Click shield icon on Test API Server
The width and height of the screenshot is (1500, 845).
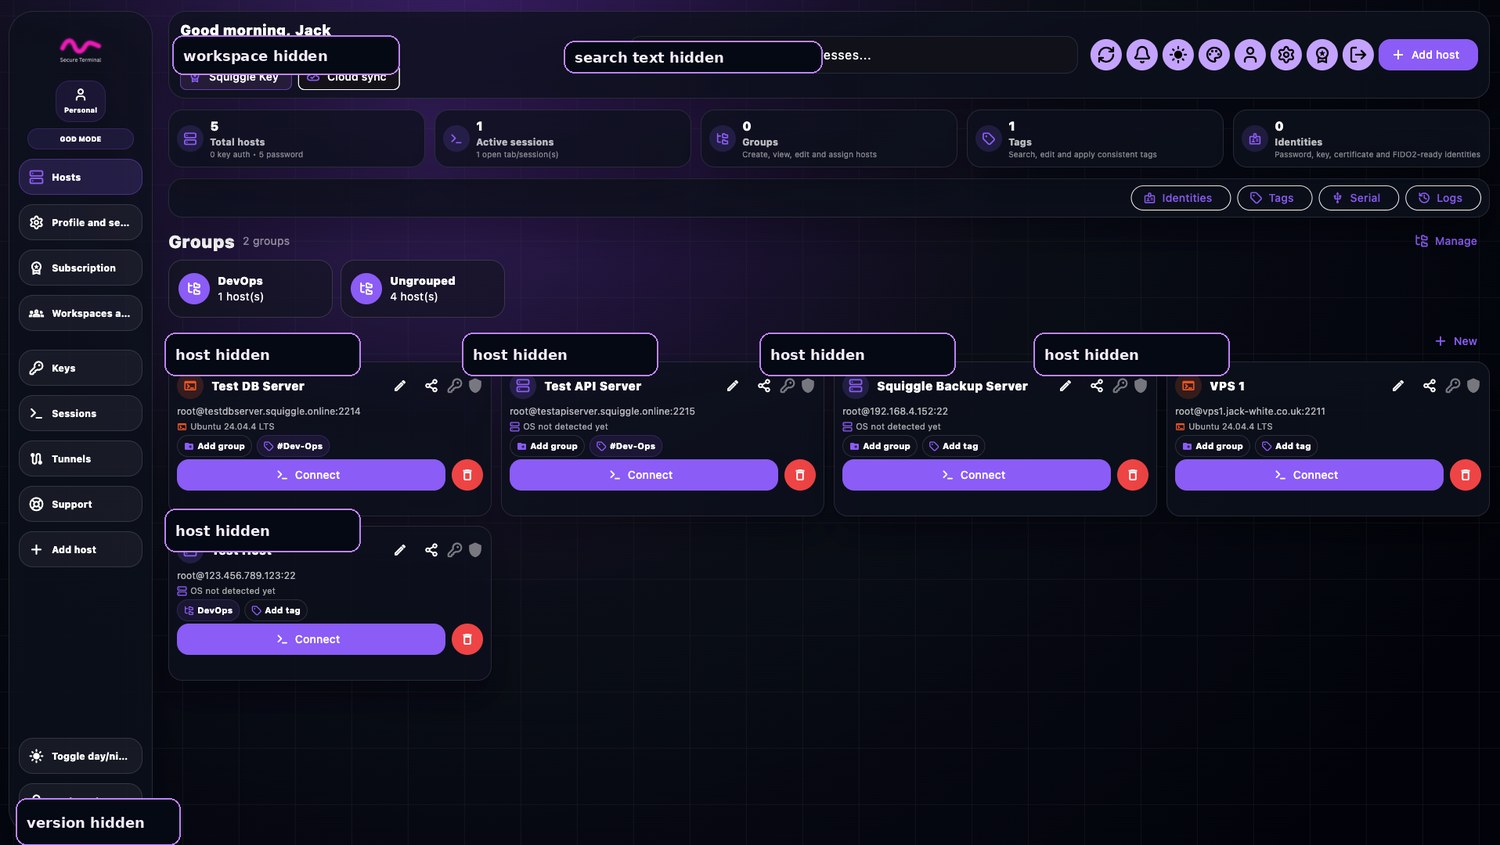pos(808,386)
